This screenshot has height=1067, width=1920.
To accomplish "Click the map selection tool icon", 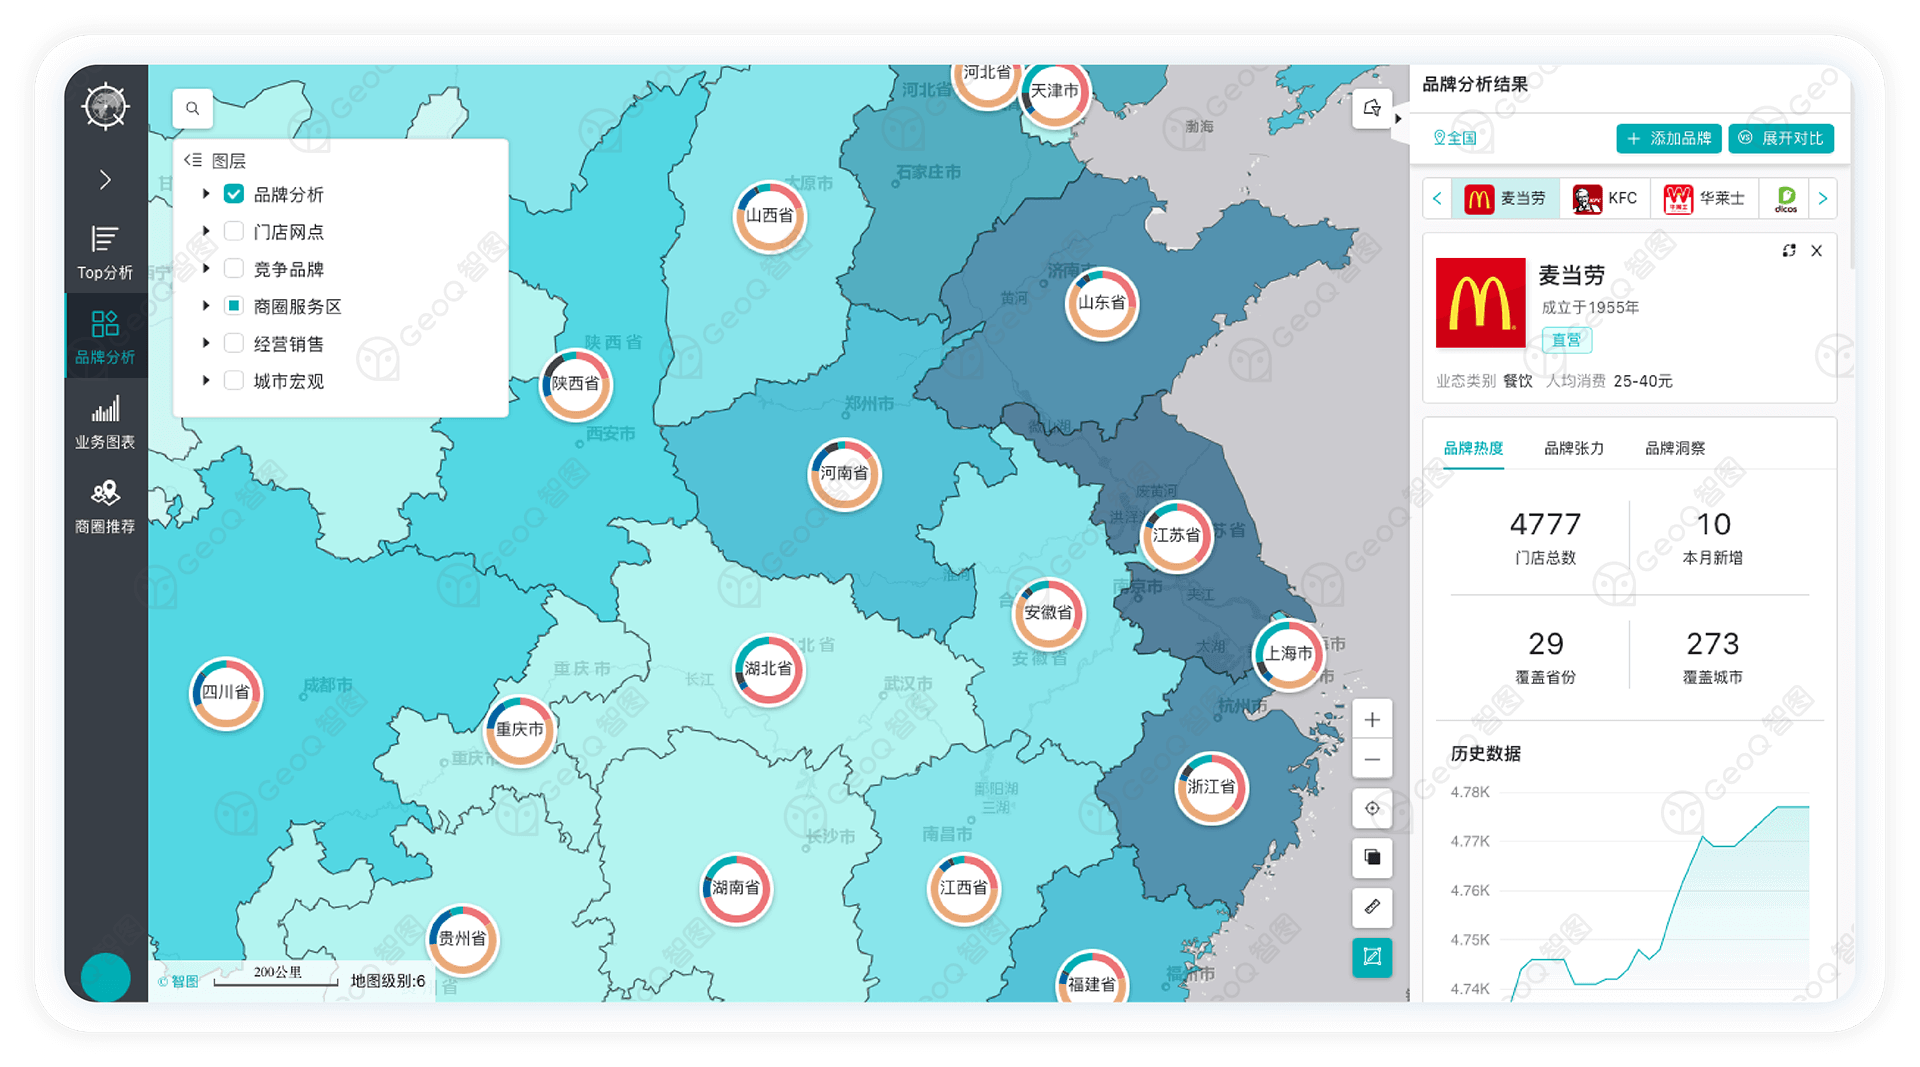I will tap(1372, 108).
